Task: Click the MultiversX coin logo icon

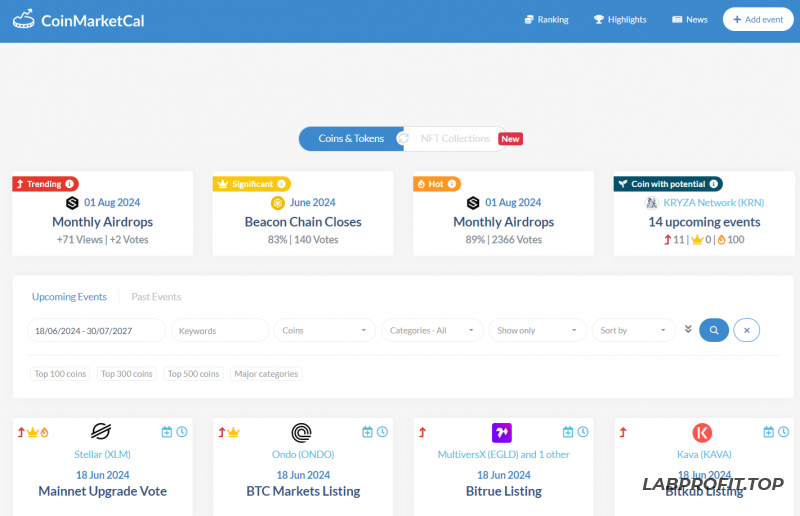Action: point(502,432)
